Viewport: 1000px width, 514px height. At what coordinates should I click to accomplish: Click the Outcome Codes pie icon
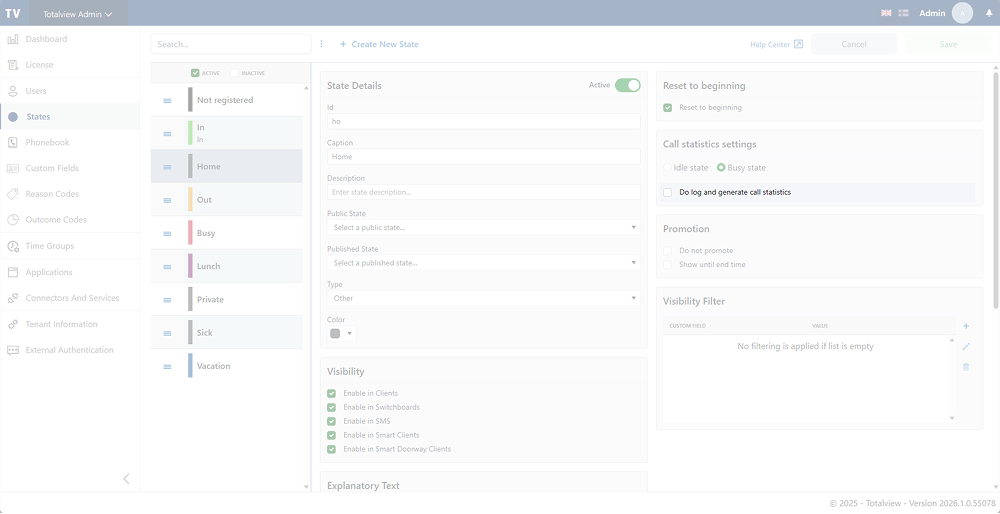12,220
